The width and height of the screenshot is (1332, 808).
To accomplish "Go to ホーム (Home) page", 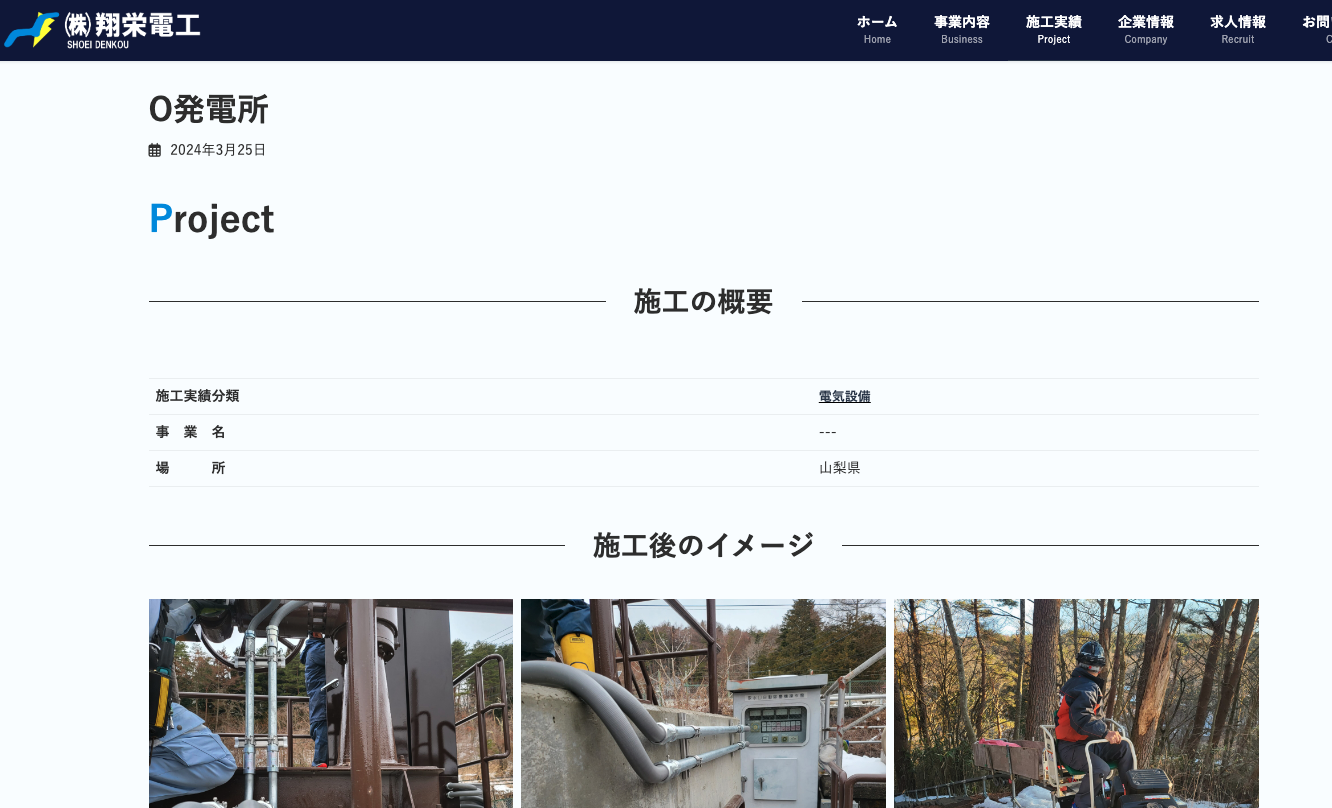I will 877,29.
